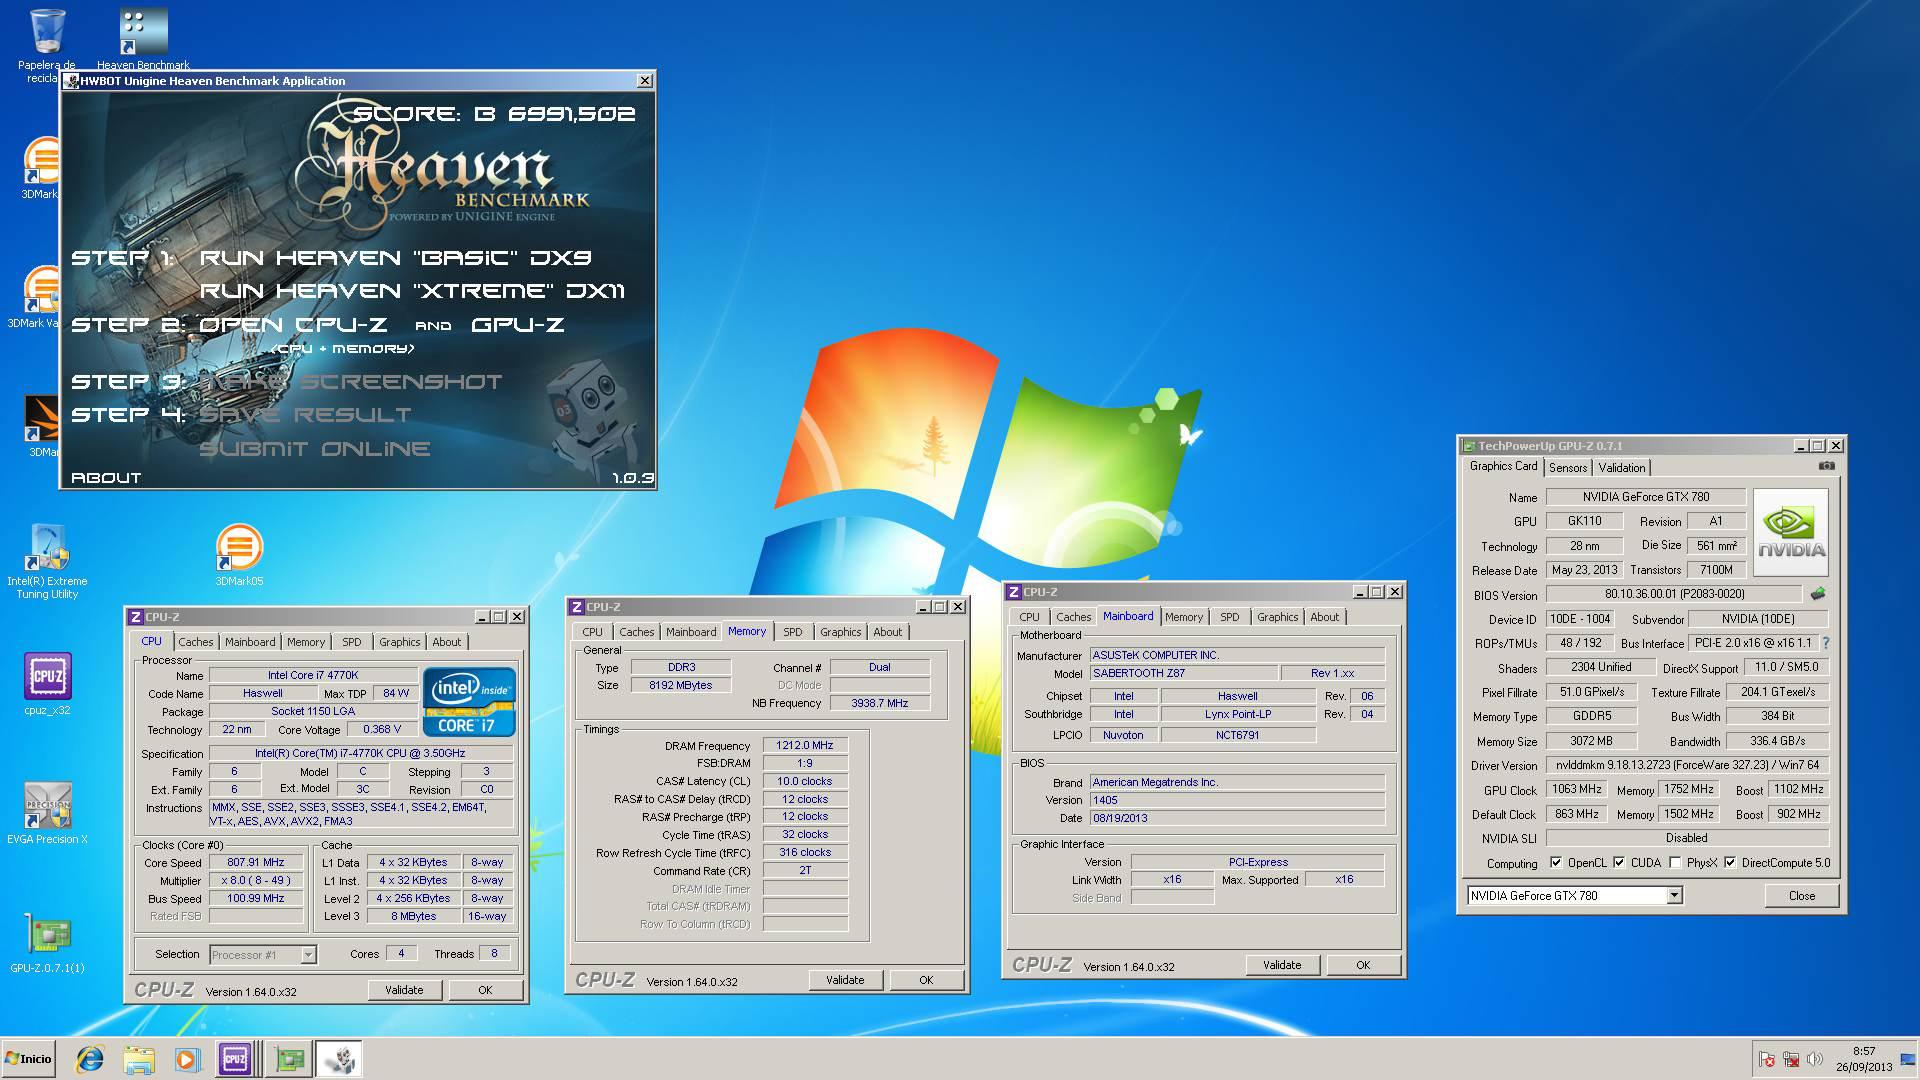Viewport: 1920px width, 1080px height.
Task: Toggle the CUDA checkbox in GPU-Z
Action: pos(1619,863)
